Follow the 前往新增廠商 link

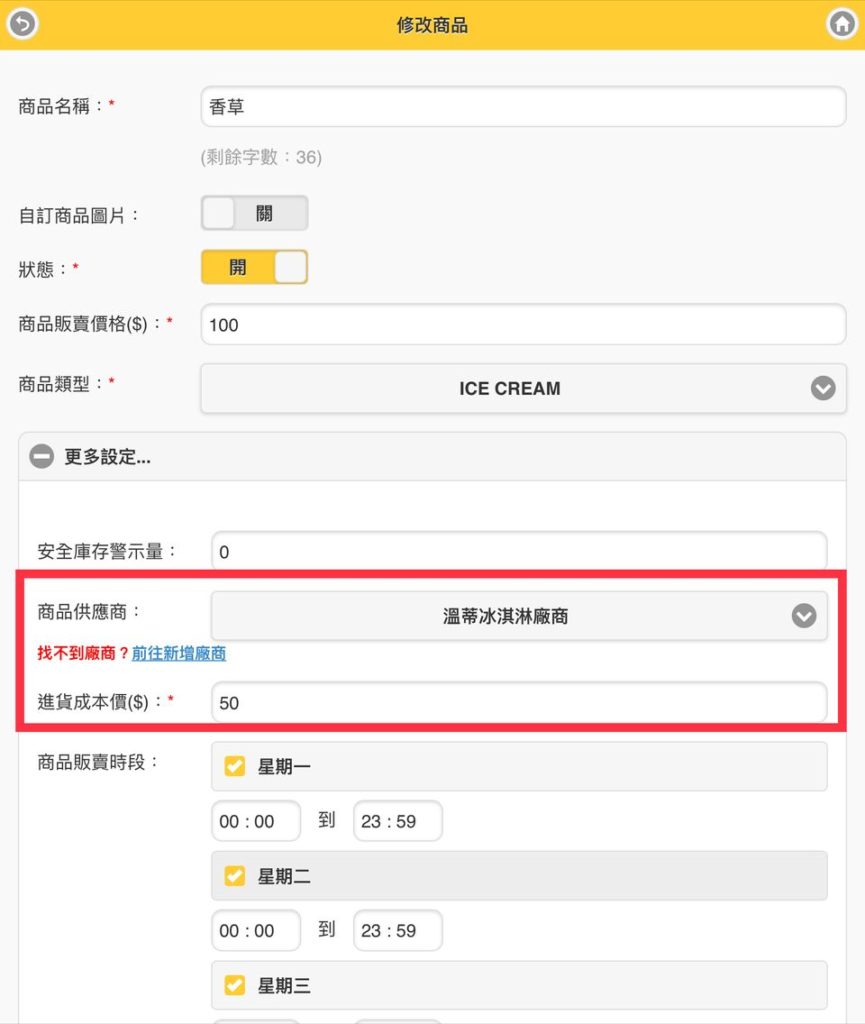(x=179, y=653)
